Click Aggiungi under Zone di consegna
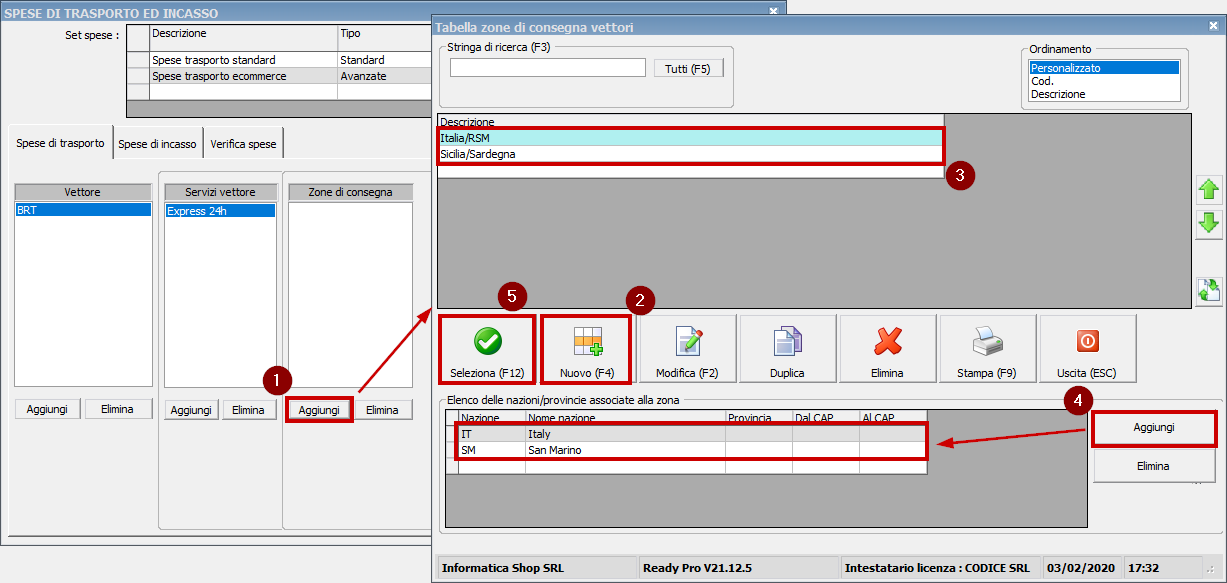This screenshot has height=583, width=1227. [x=319, y=410]
